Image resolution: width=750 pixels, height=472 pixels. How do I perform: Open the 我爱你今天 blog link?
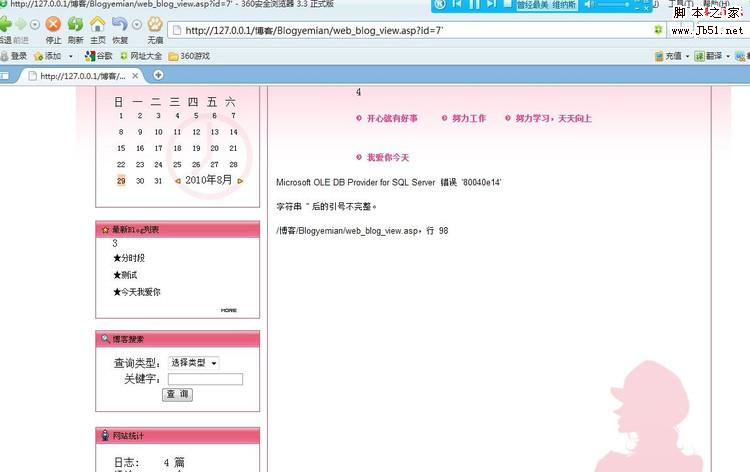(388, 157)
